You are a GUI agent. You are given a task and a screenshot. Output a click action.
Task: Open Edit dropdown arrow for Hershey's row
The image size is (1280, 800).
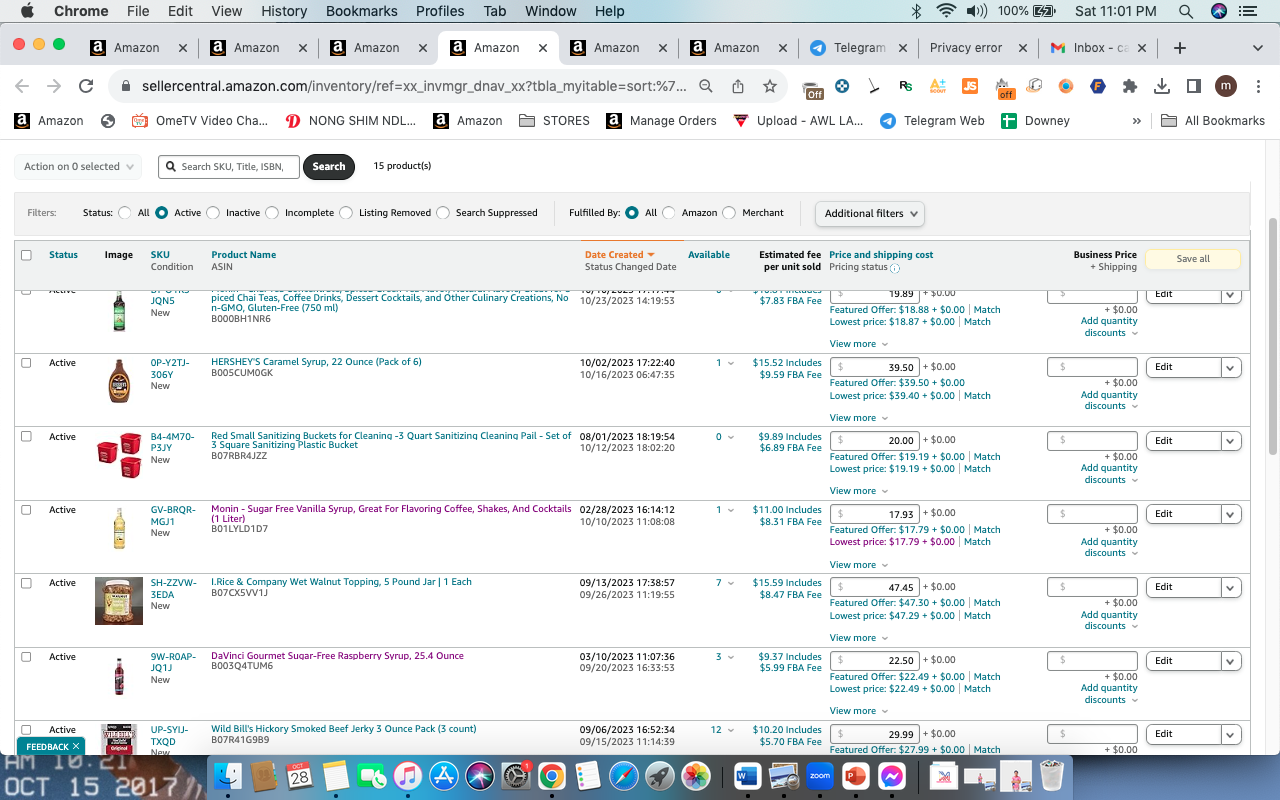coord(1231,367)
